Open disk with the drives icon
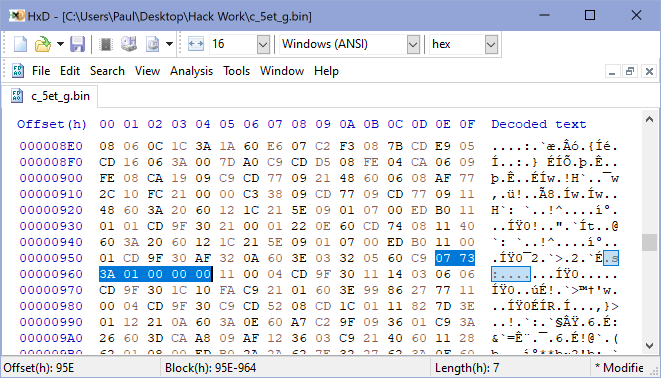The height and width of the screenshot is (378, 661). tap(129, 44)
